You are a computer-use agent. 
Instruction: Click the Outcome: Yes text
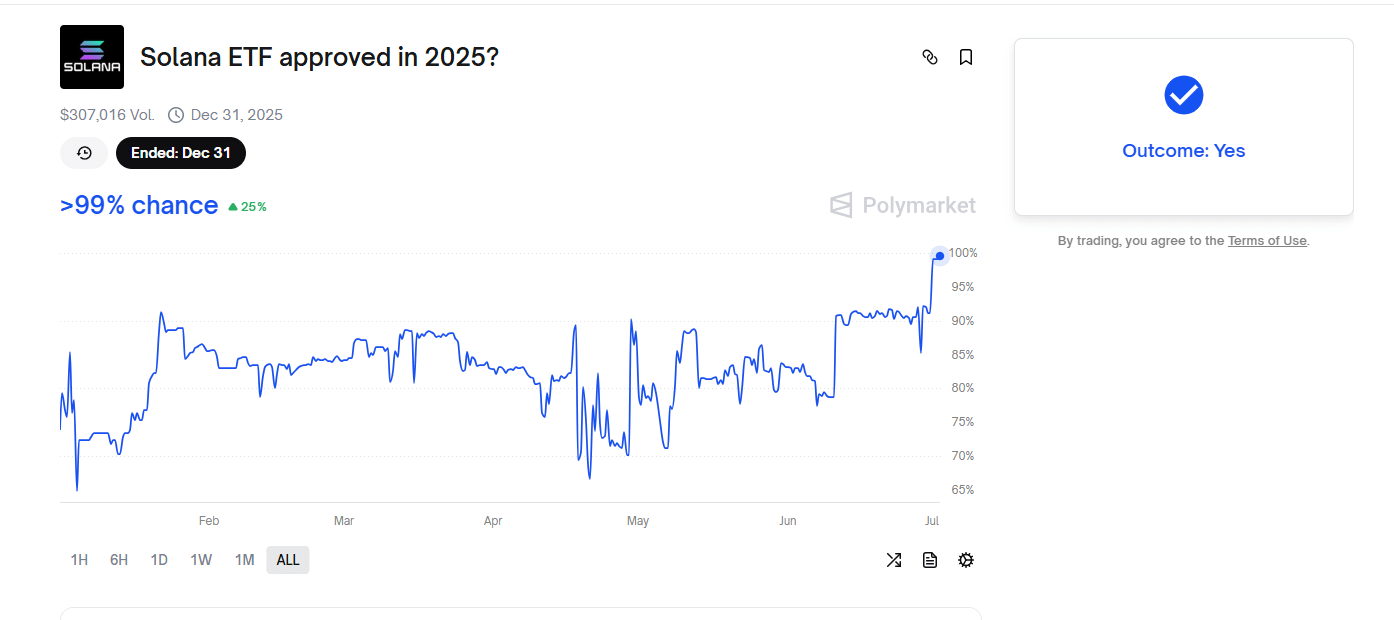coord(1184,151)
